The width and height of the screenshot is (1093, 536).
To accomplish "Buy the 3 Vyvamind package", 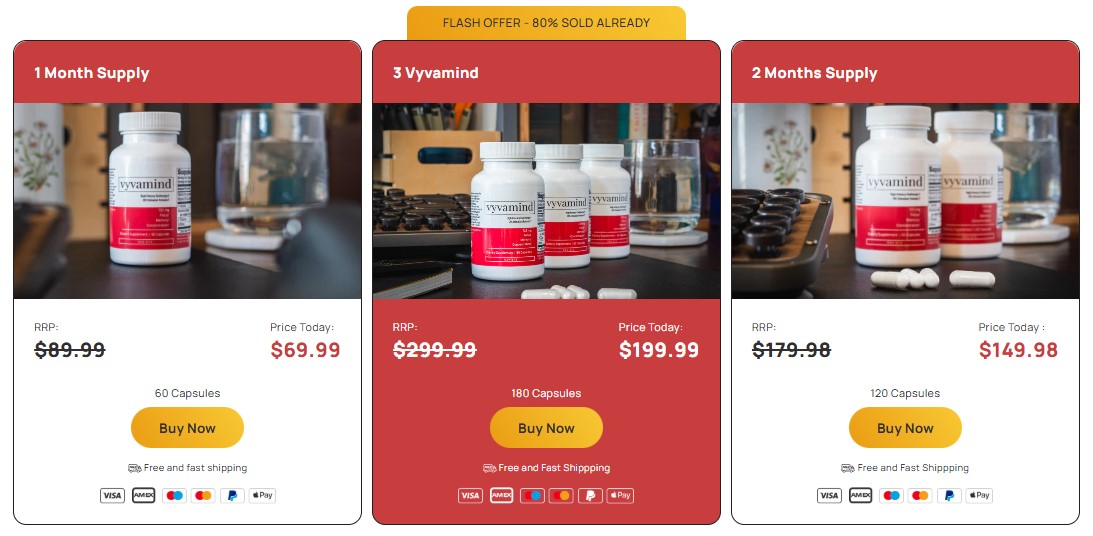I will (546, 428).
